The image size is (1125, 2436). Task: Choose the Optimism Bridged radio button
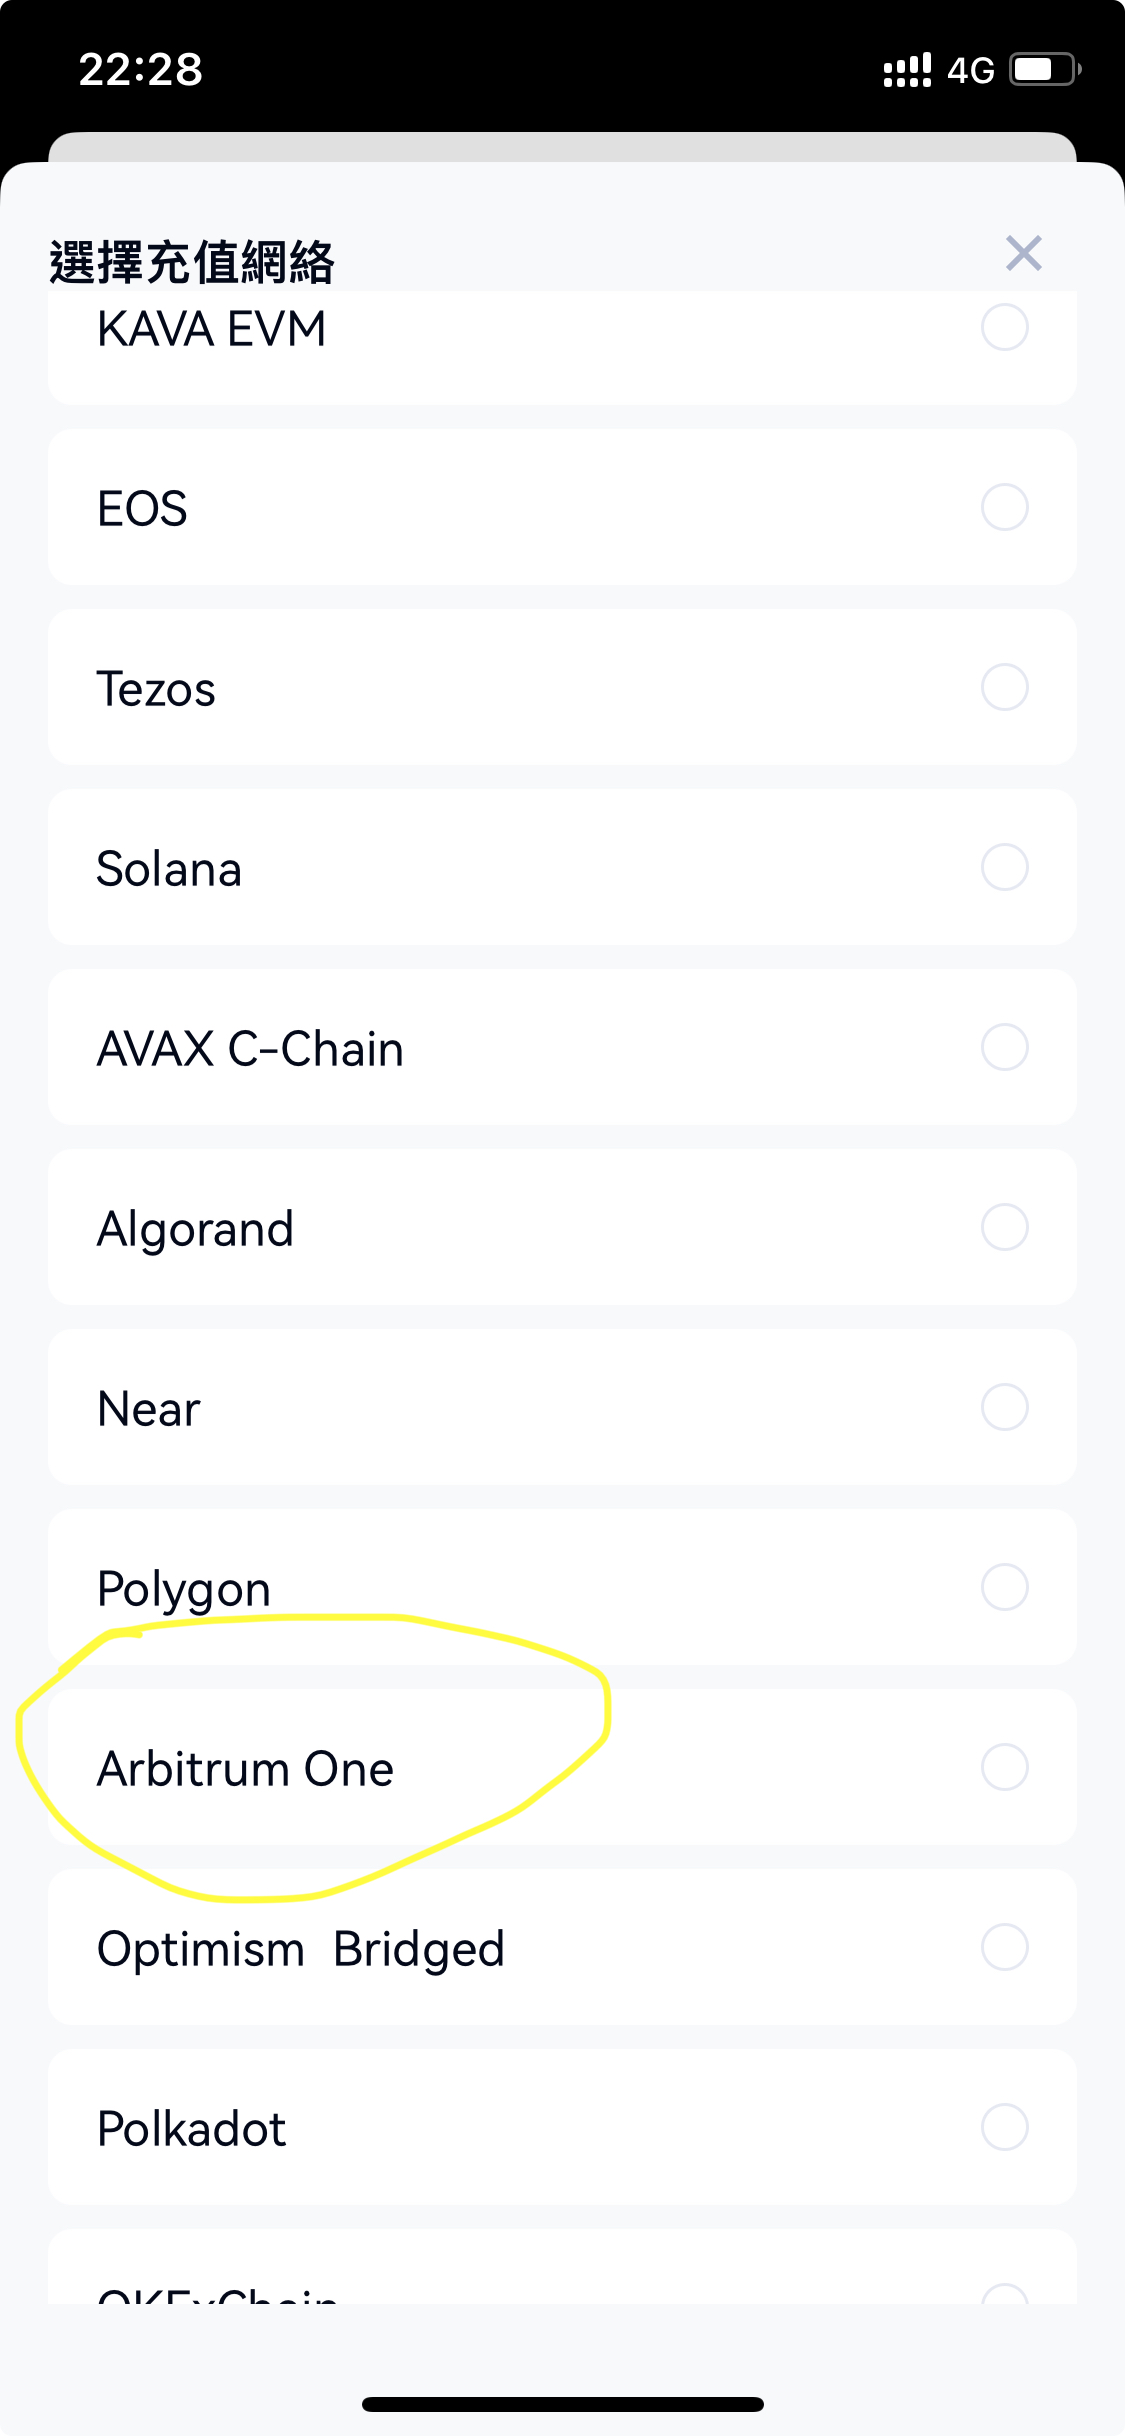pos(1004,1948)
